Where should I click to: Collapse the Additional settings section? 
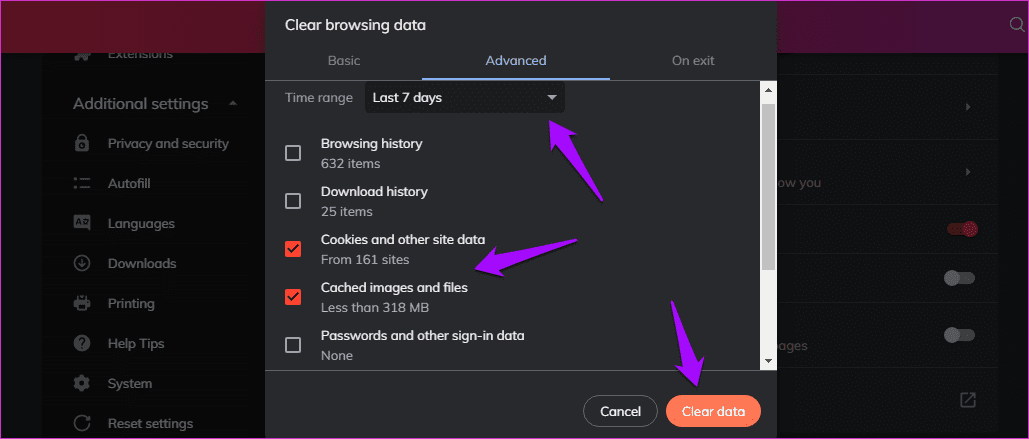tap(233, 104)
